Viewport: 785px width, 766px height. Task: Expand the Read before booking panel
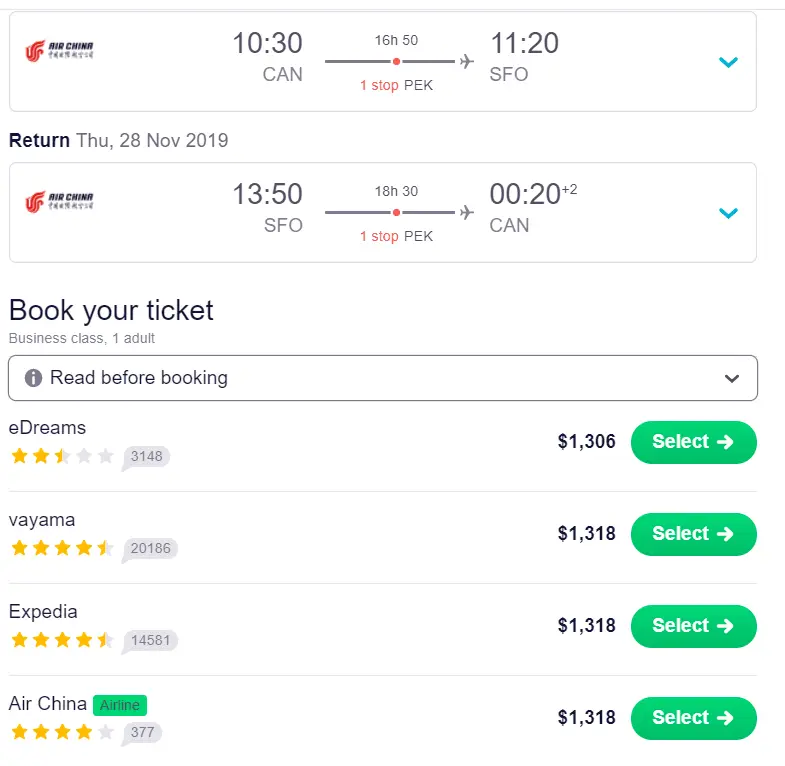[732, 379]
